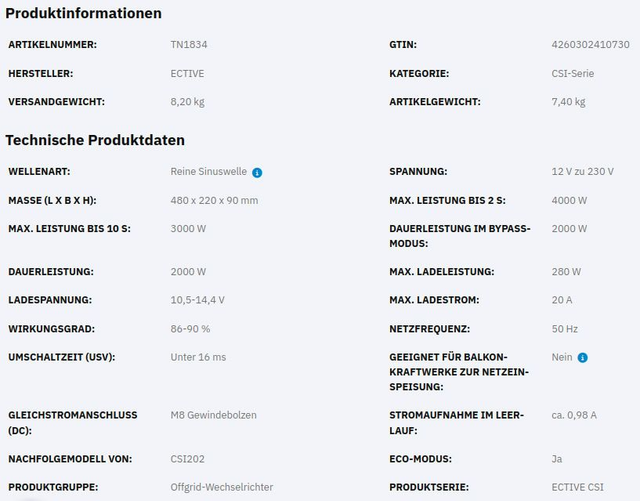The image size is (640, 501).
Task: Open info icon beside Balkonkraftwerke value Nein
Action: pyautogui.click(x=583, y=357)
